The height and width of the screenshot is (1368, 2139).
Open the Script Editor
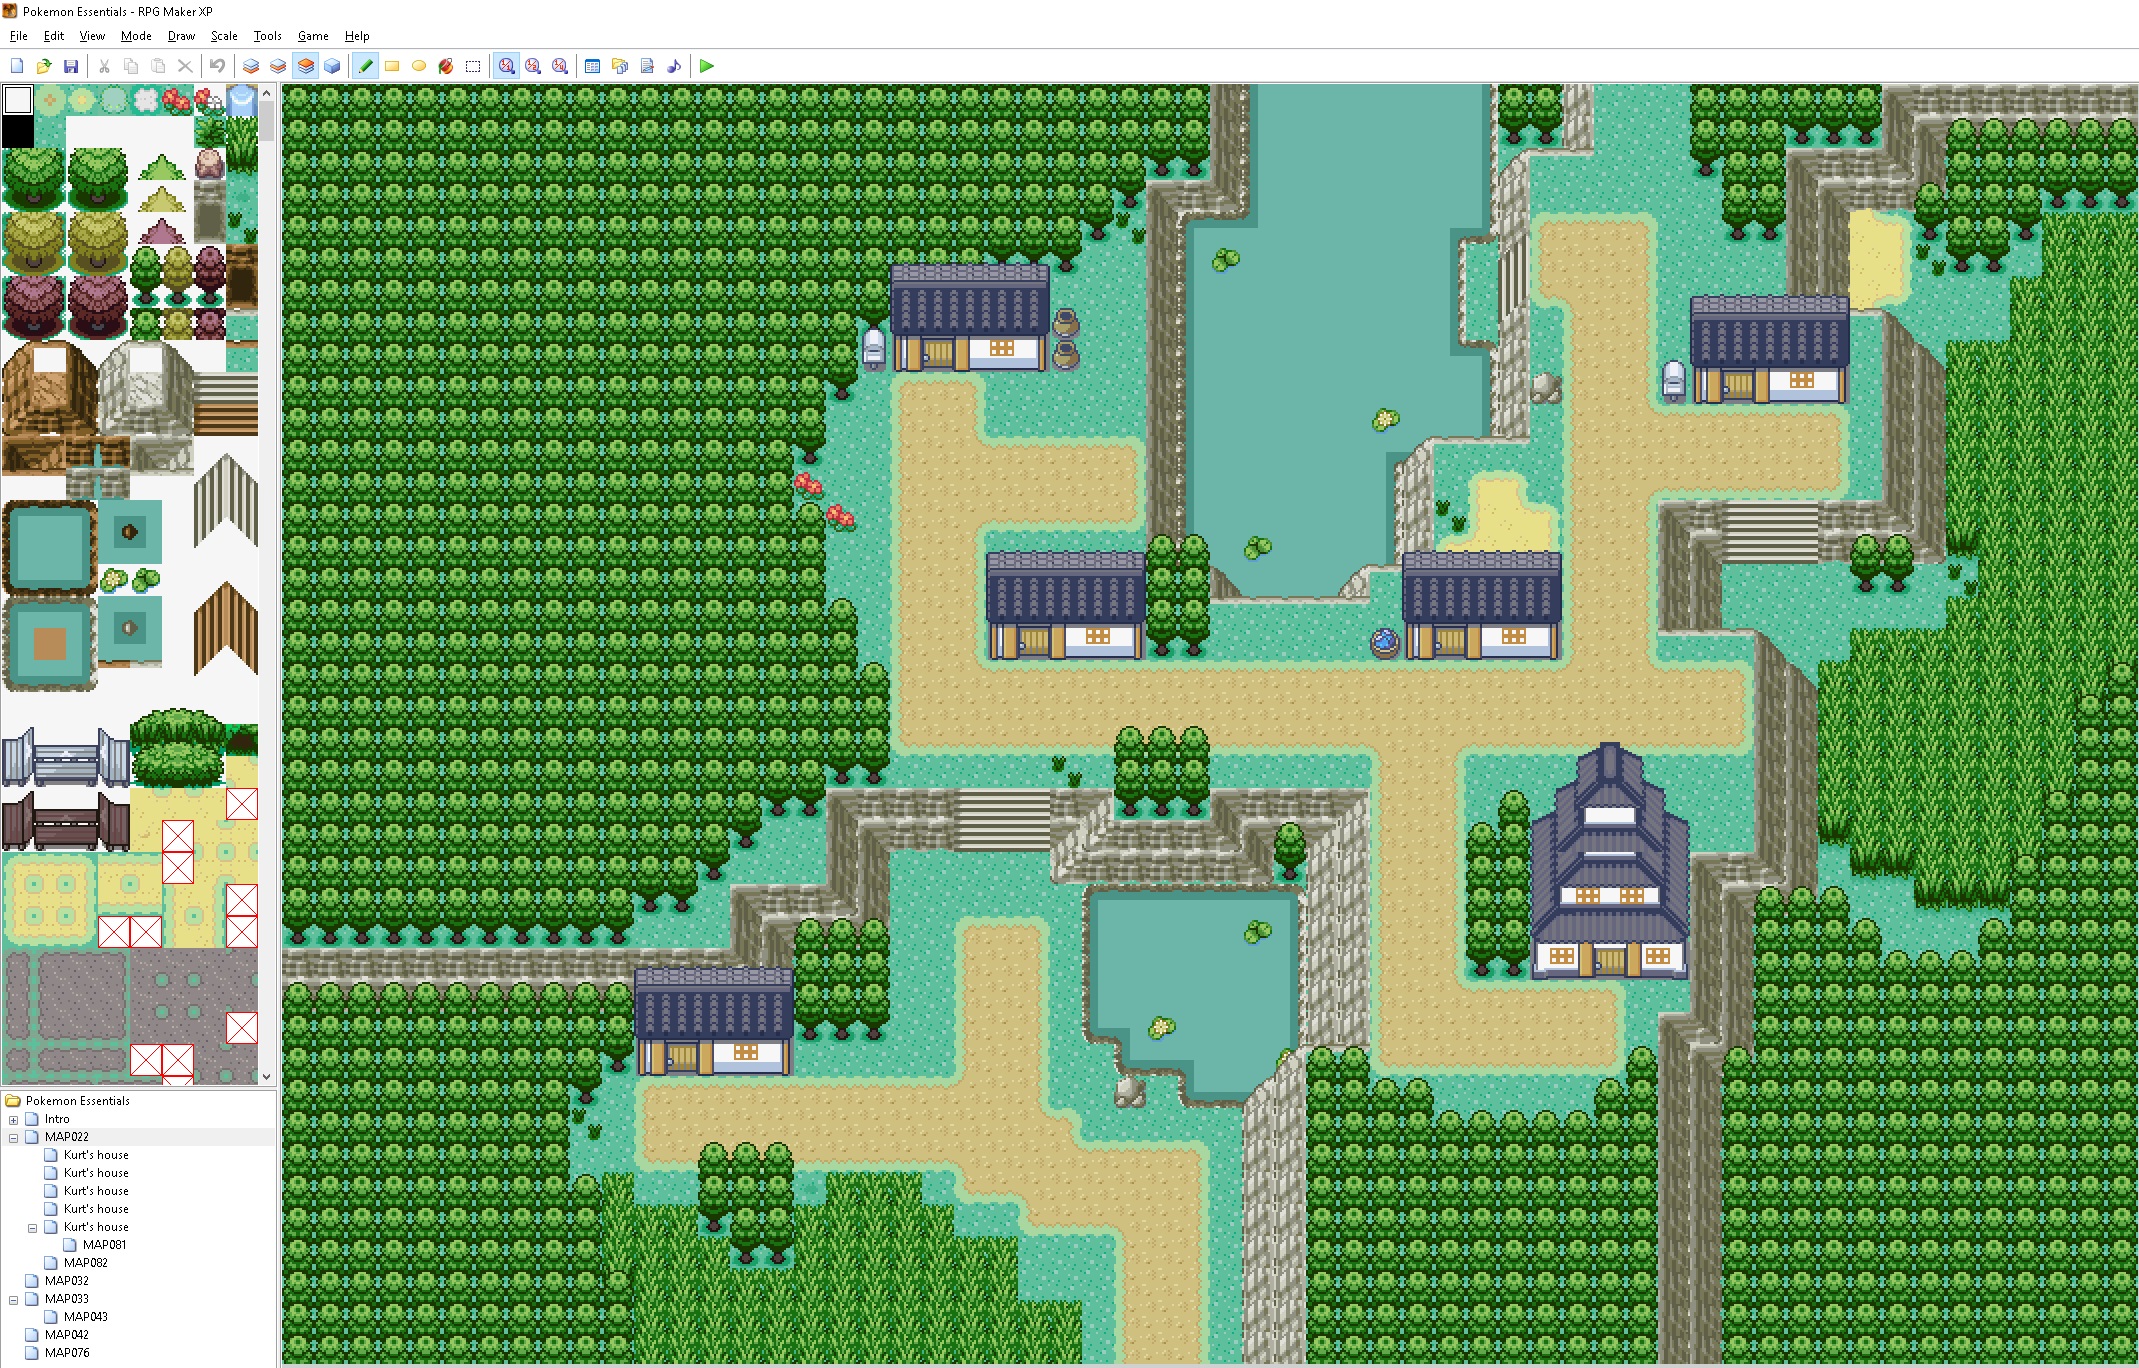point(646,66)
